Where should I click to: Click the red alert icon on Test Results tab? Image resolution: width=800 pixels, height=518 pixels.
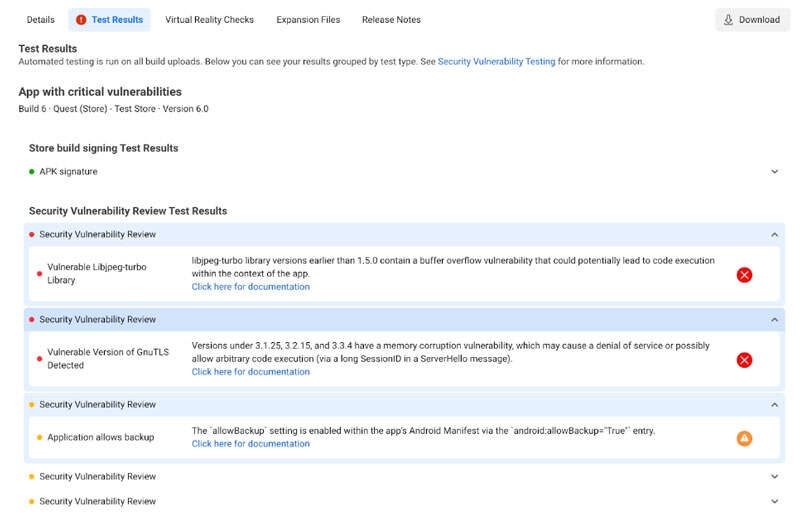pos(81,20)
